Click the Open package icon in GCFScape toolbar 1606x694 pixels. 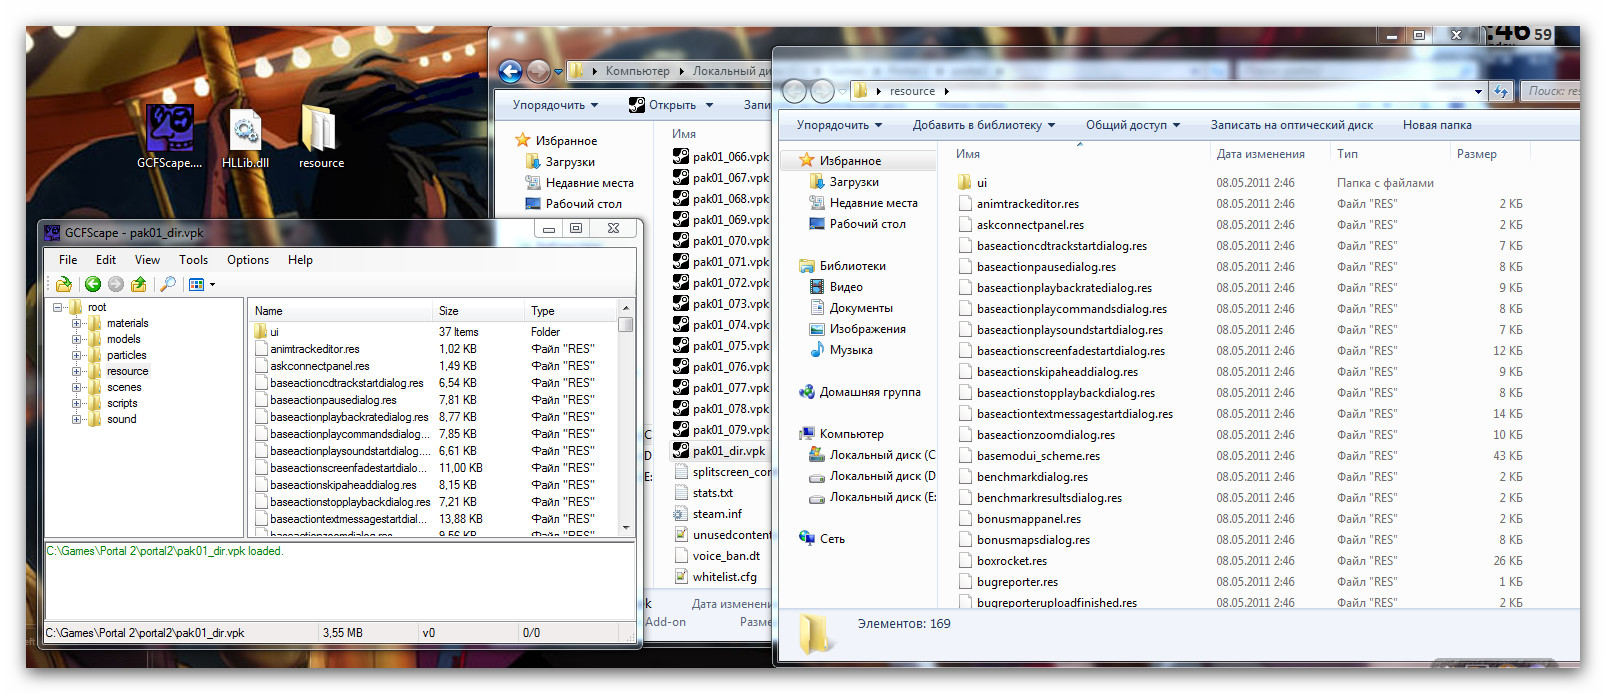64,285
